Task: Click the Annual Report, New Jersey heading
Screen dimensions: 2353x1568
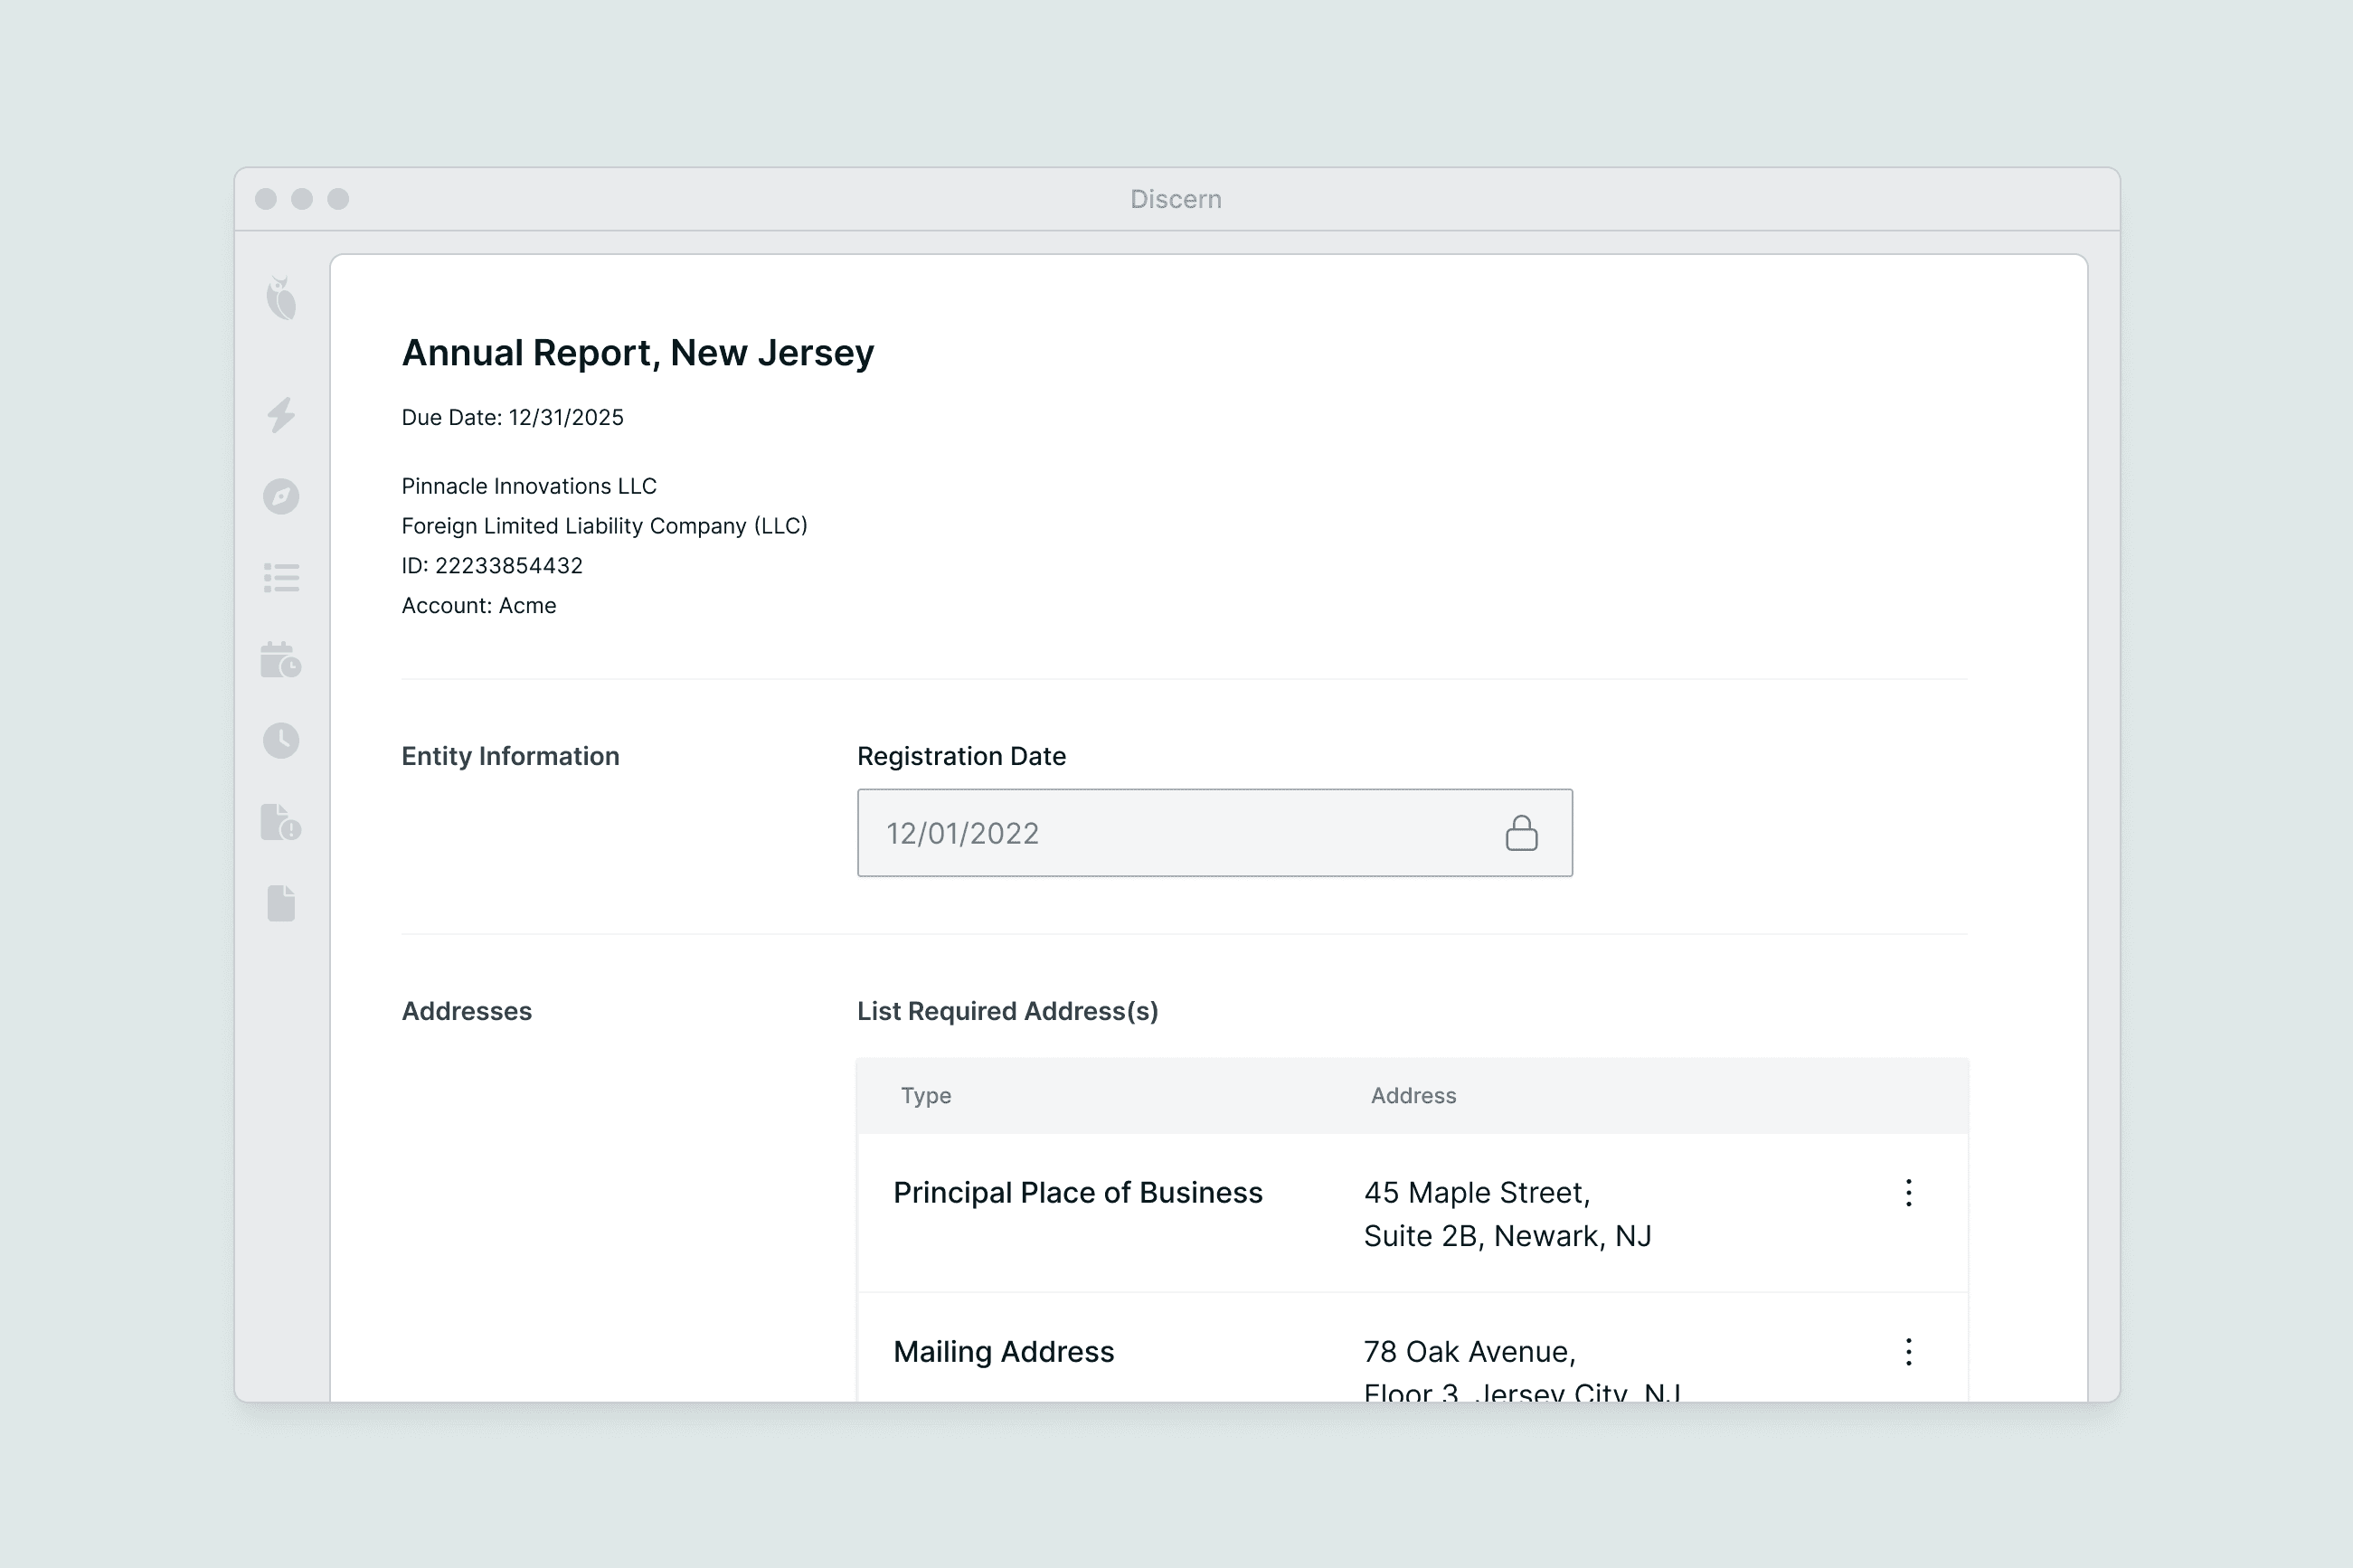Action: (638, 353)
